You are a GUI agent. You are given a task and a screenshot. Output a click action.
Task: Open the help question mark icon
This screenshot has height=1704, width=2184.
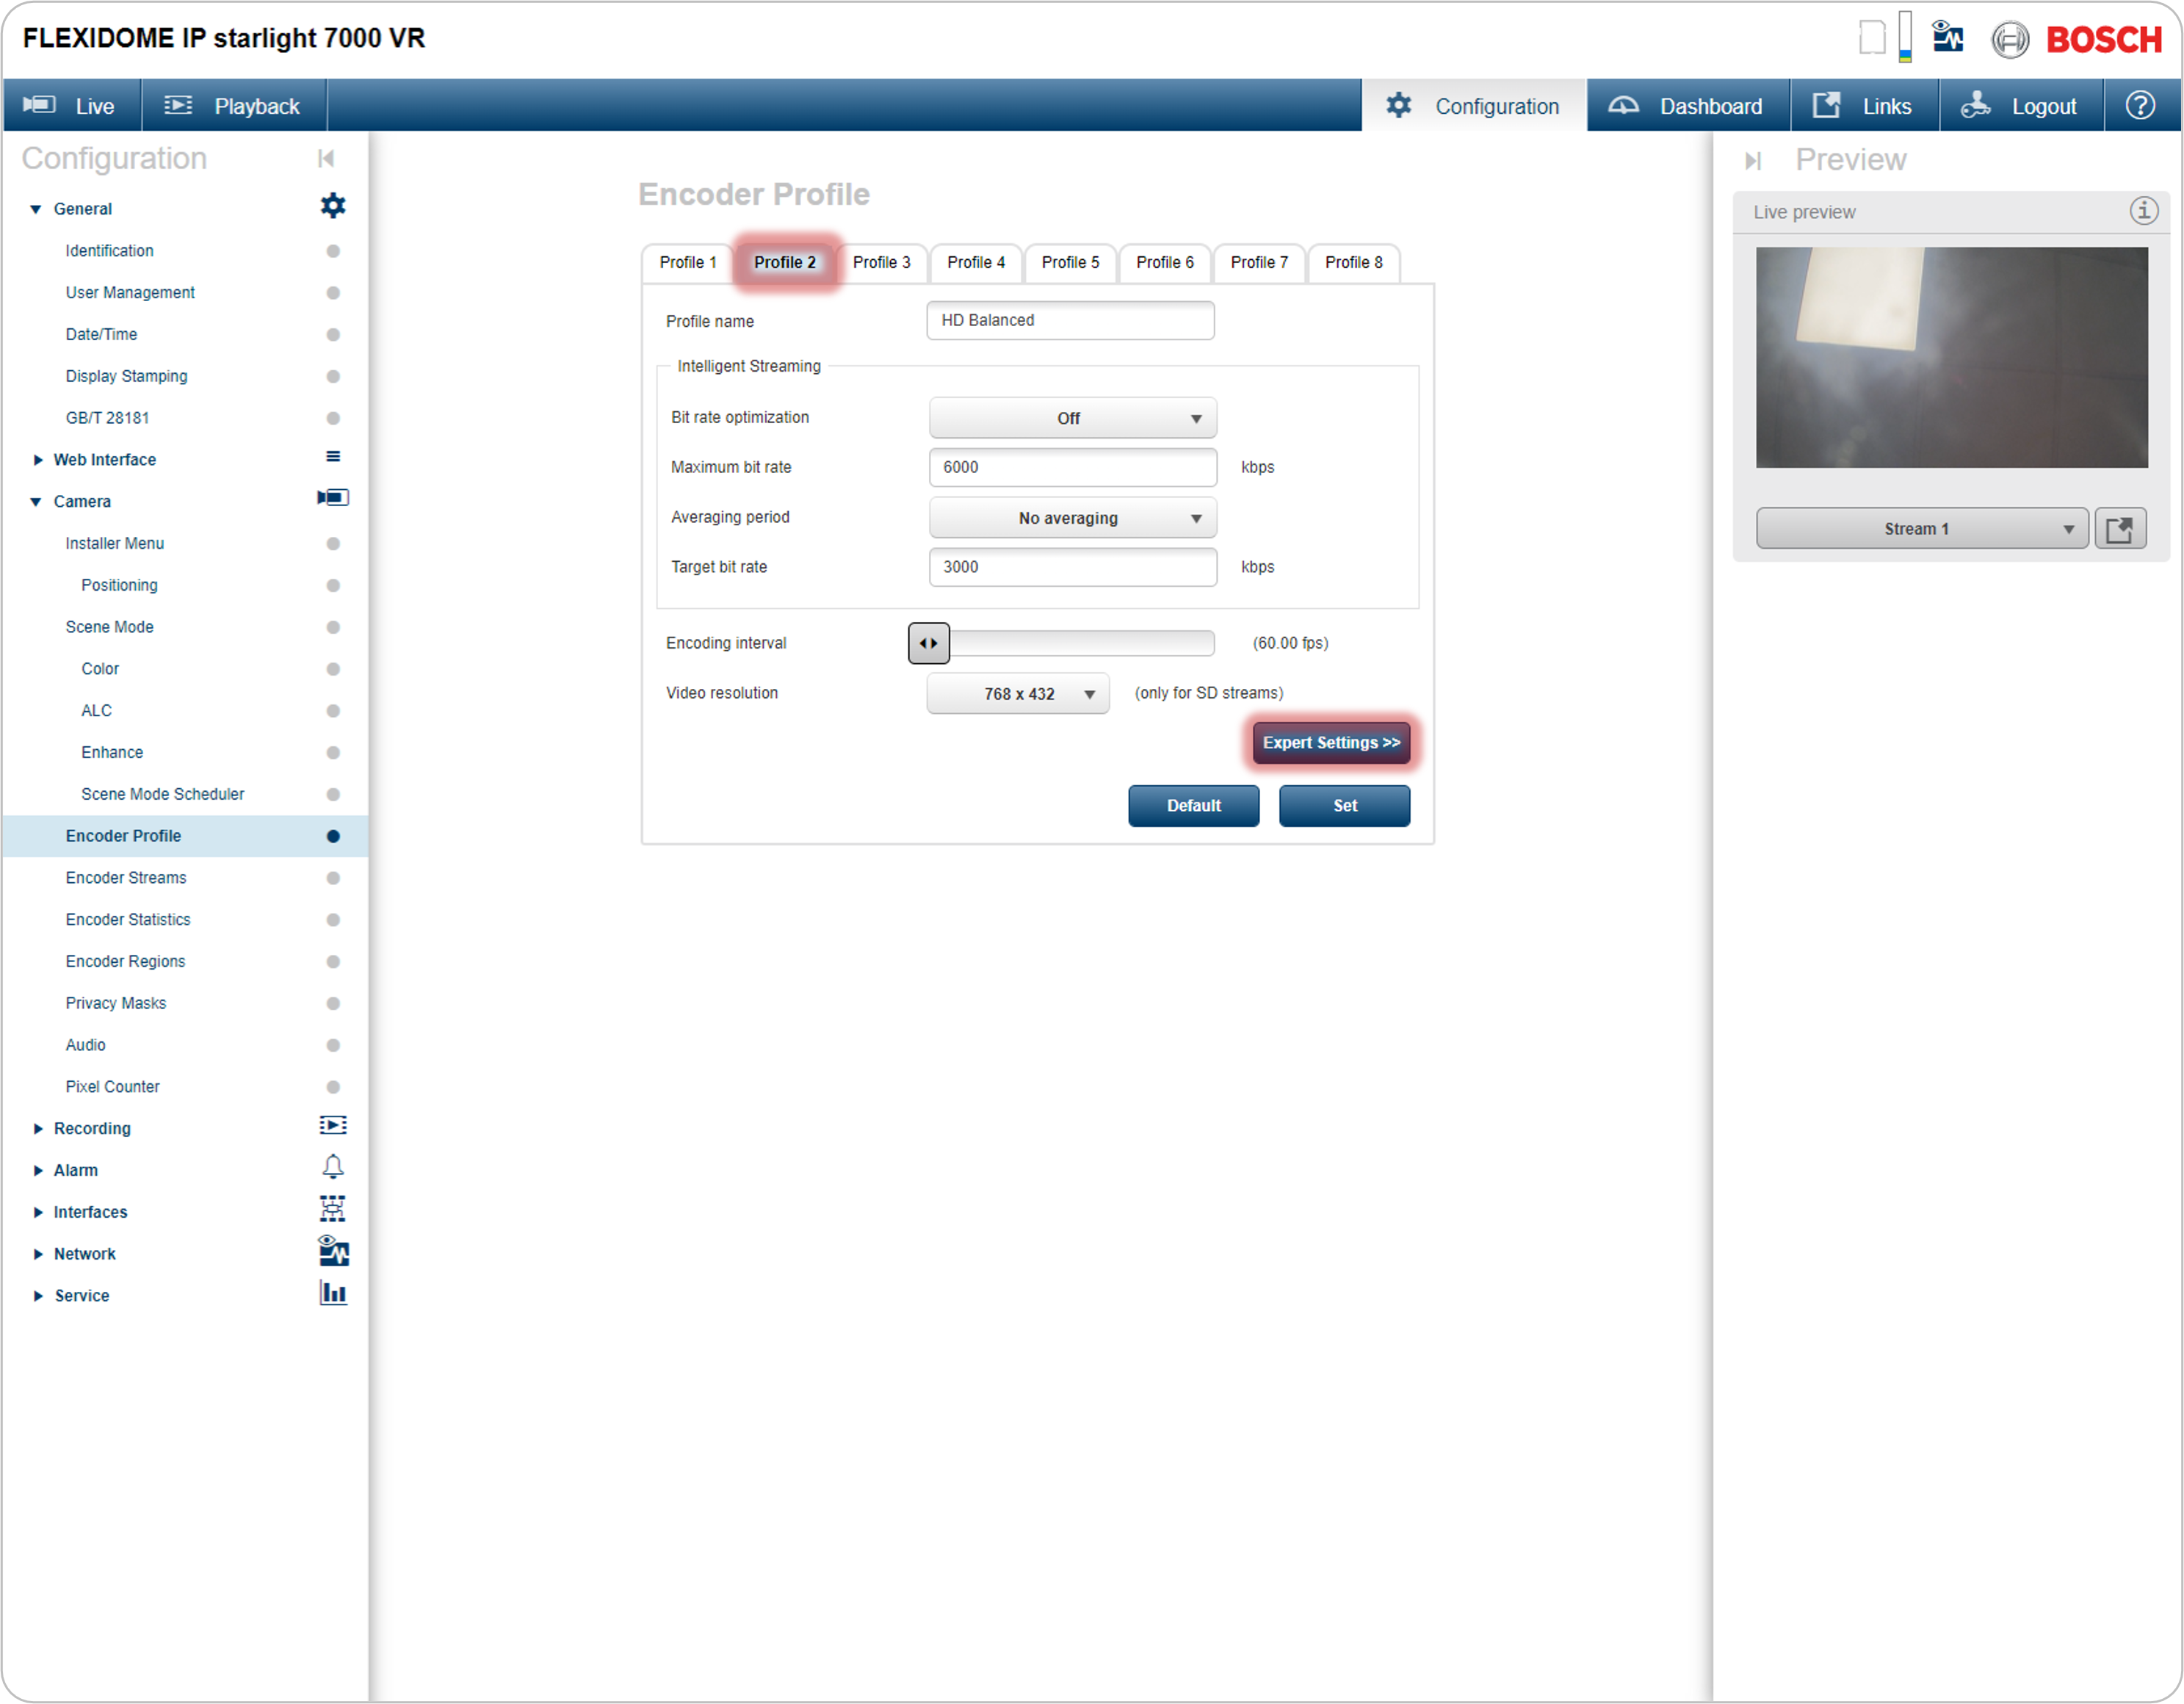click(x=2141, y=105)
